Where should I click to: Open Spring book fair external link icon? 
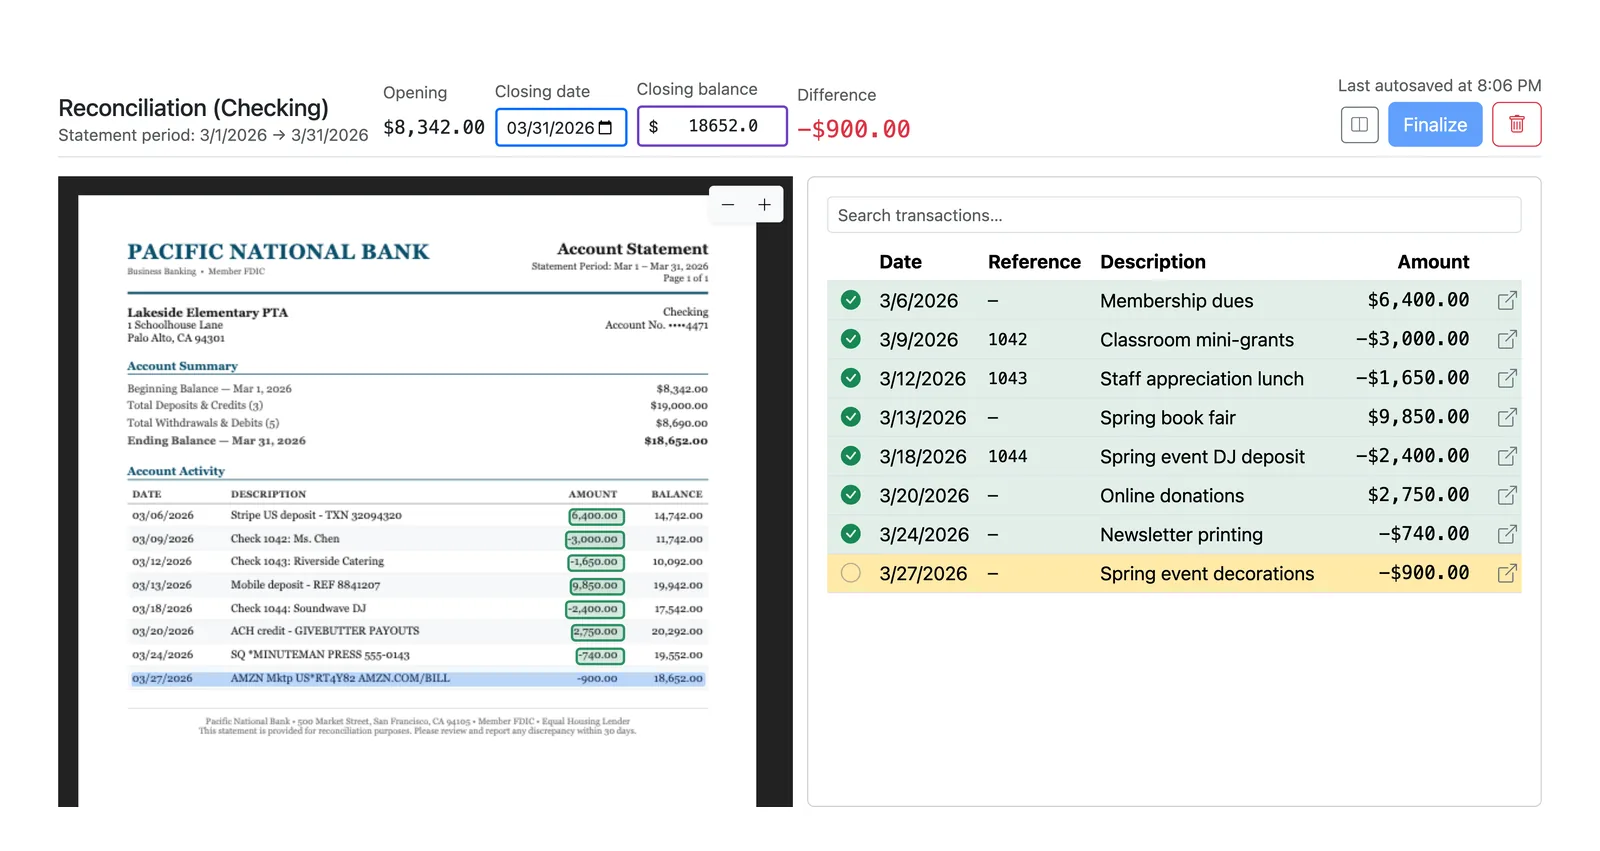point(1507,418)
